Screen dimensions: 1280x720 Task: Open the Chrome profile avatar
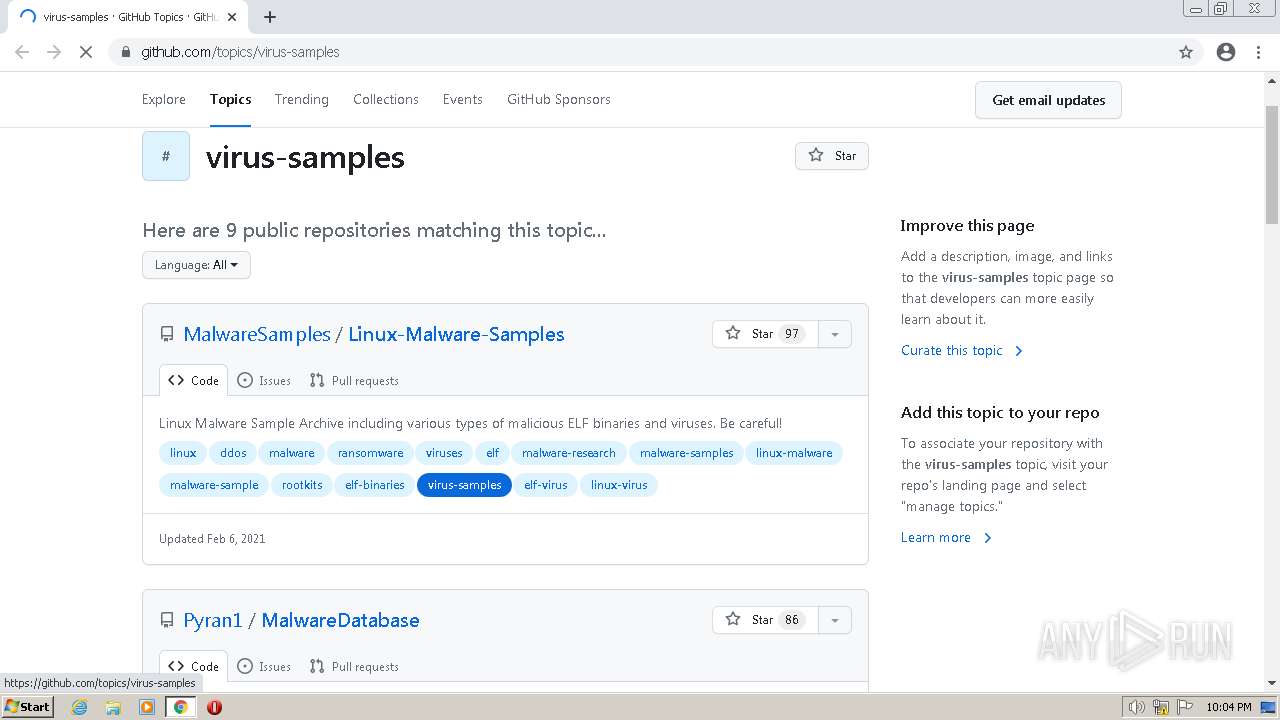point(1226,52)
